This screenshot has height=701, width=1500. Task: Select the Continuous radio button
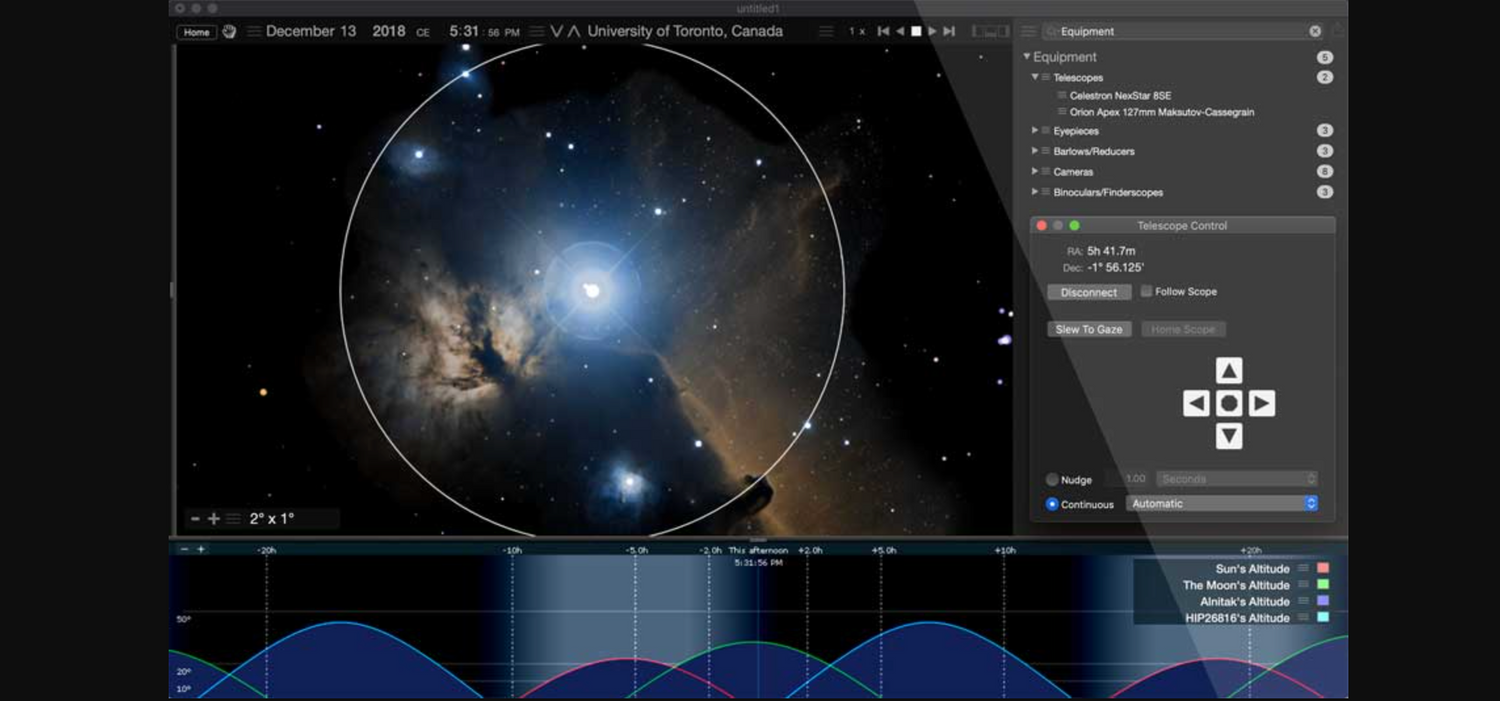pyautogui.click(x=1052, y=504)
